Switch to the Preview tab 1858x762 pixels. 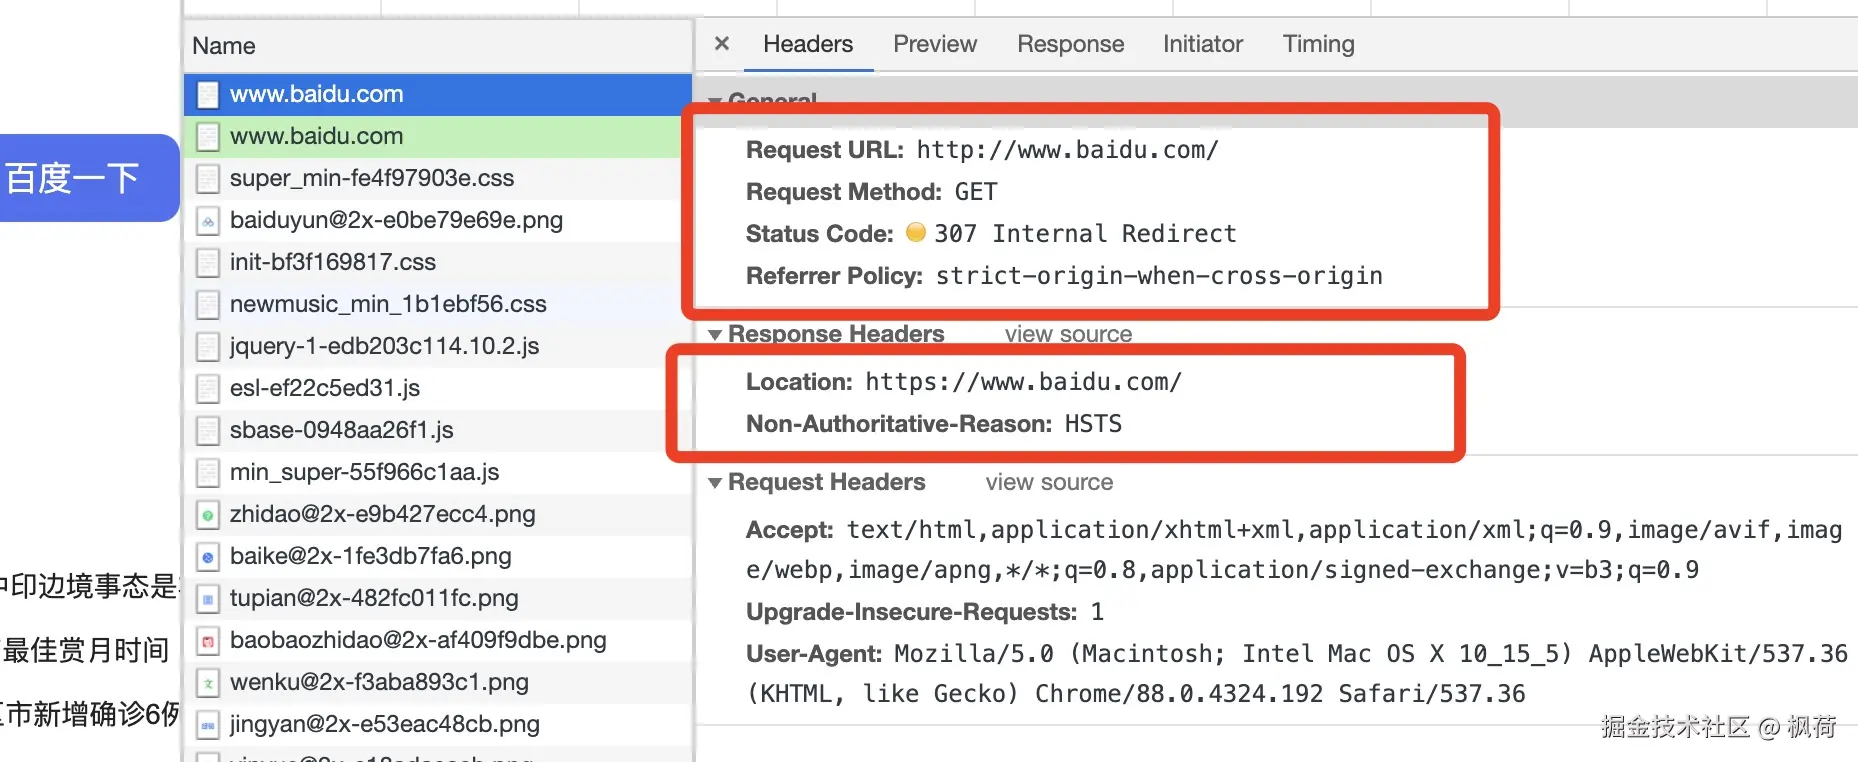coord(935,44)
